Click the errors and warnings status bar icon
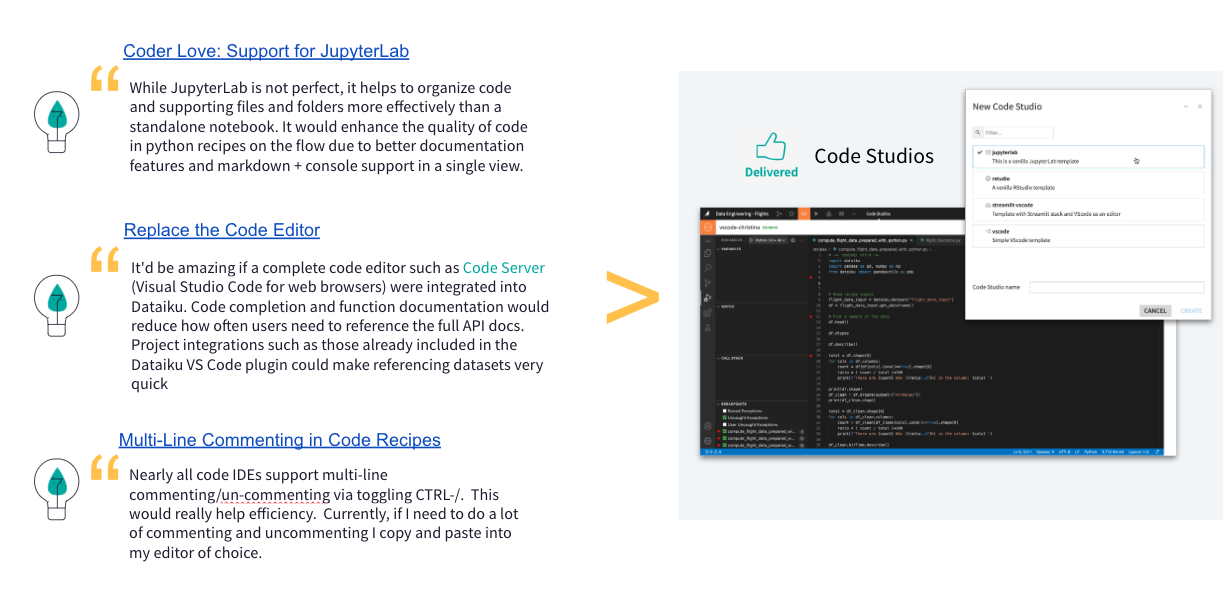1231x594 pixels. click(x=713, y=452)
